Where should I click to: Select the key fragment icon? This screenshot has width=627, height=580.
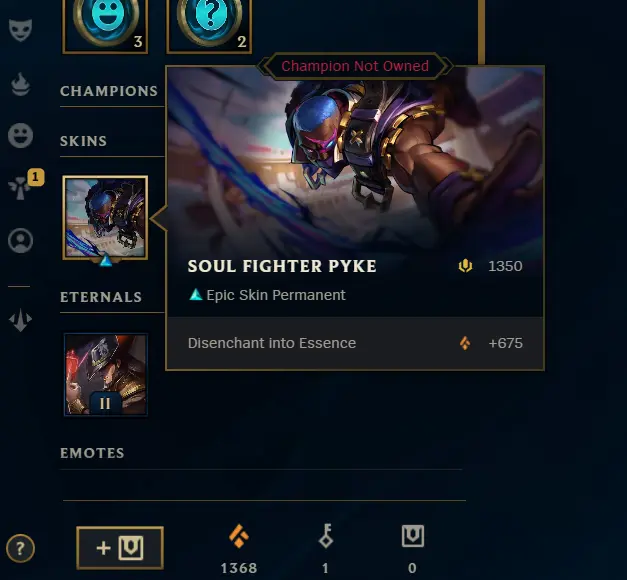326,536
